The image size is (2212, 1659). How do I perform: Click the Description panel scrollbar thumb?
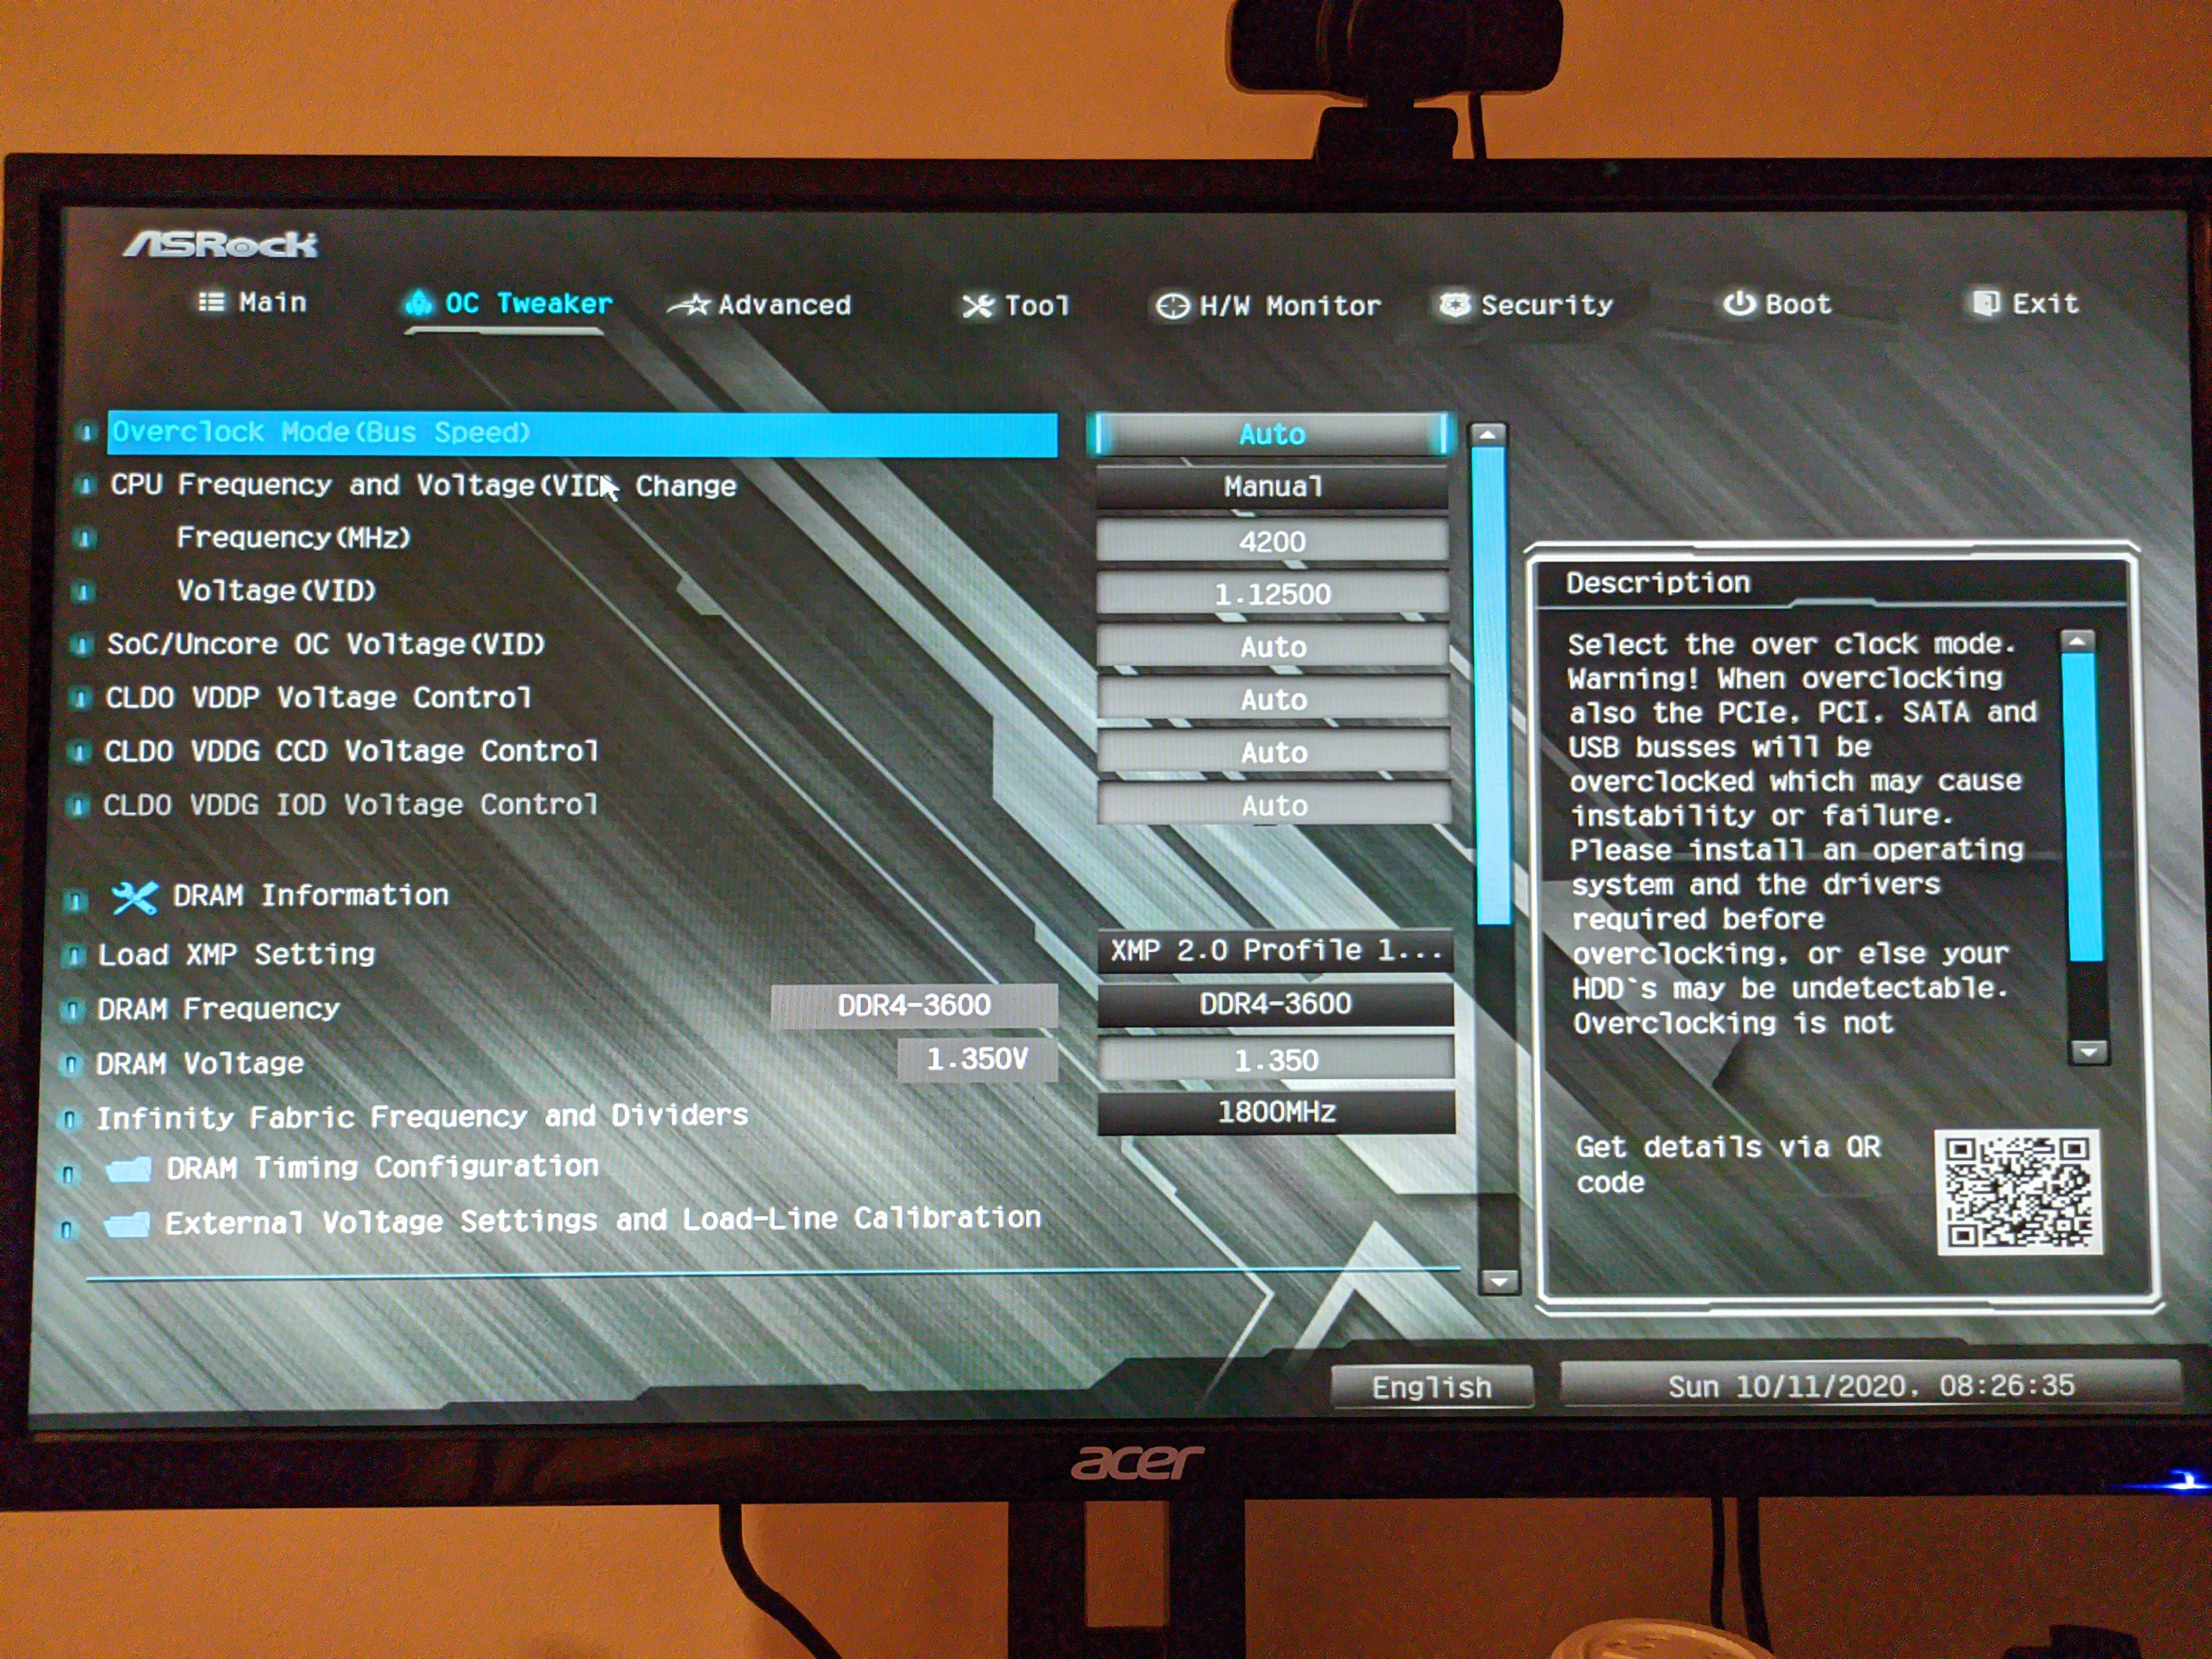2082,807
